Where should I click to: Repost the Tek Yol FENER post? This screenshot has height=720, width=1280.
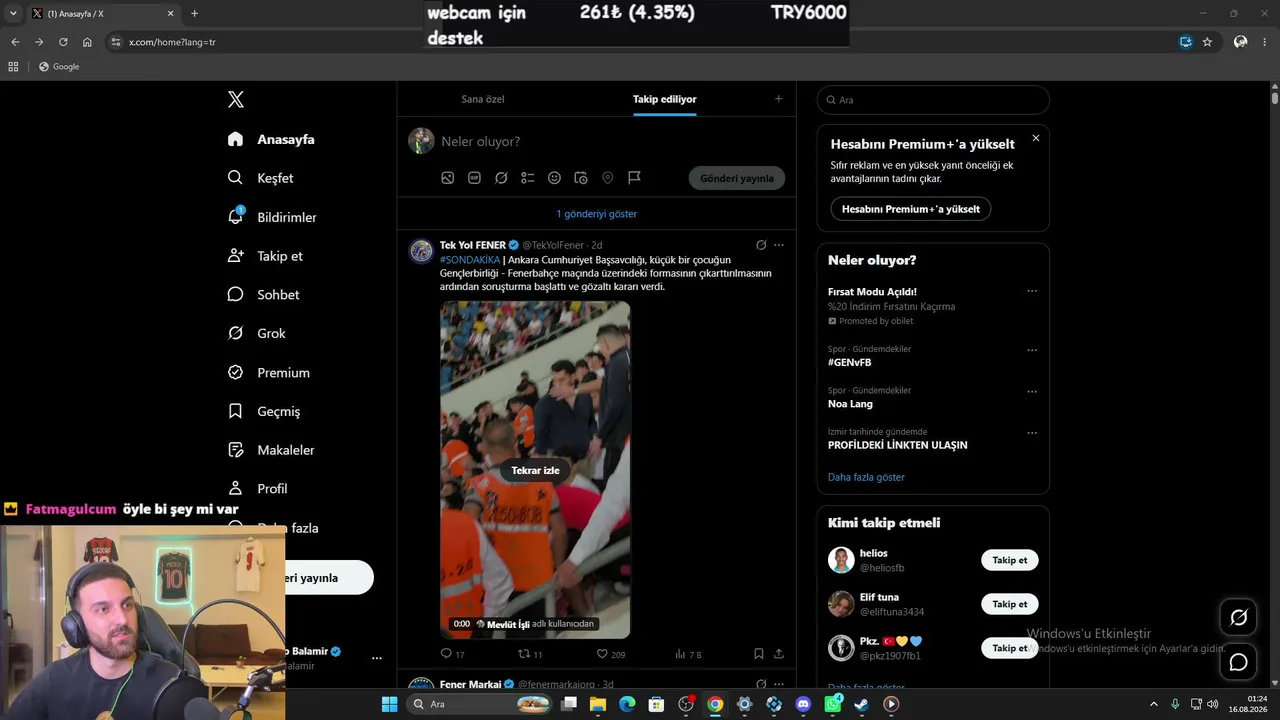pos(523,654)
